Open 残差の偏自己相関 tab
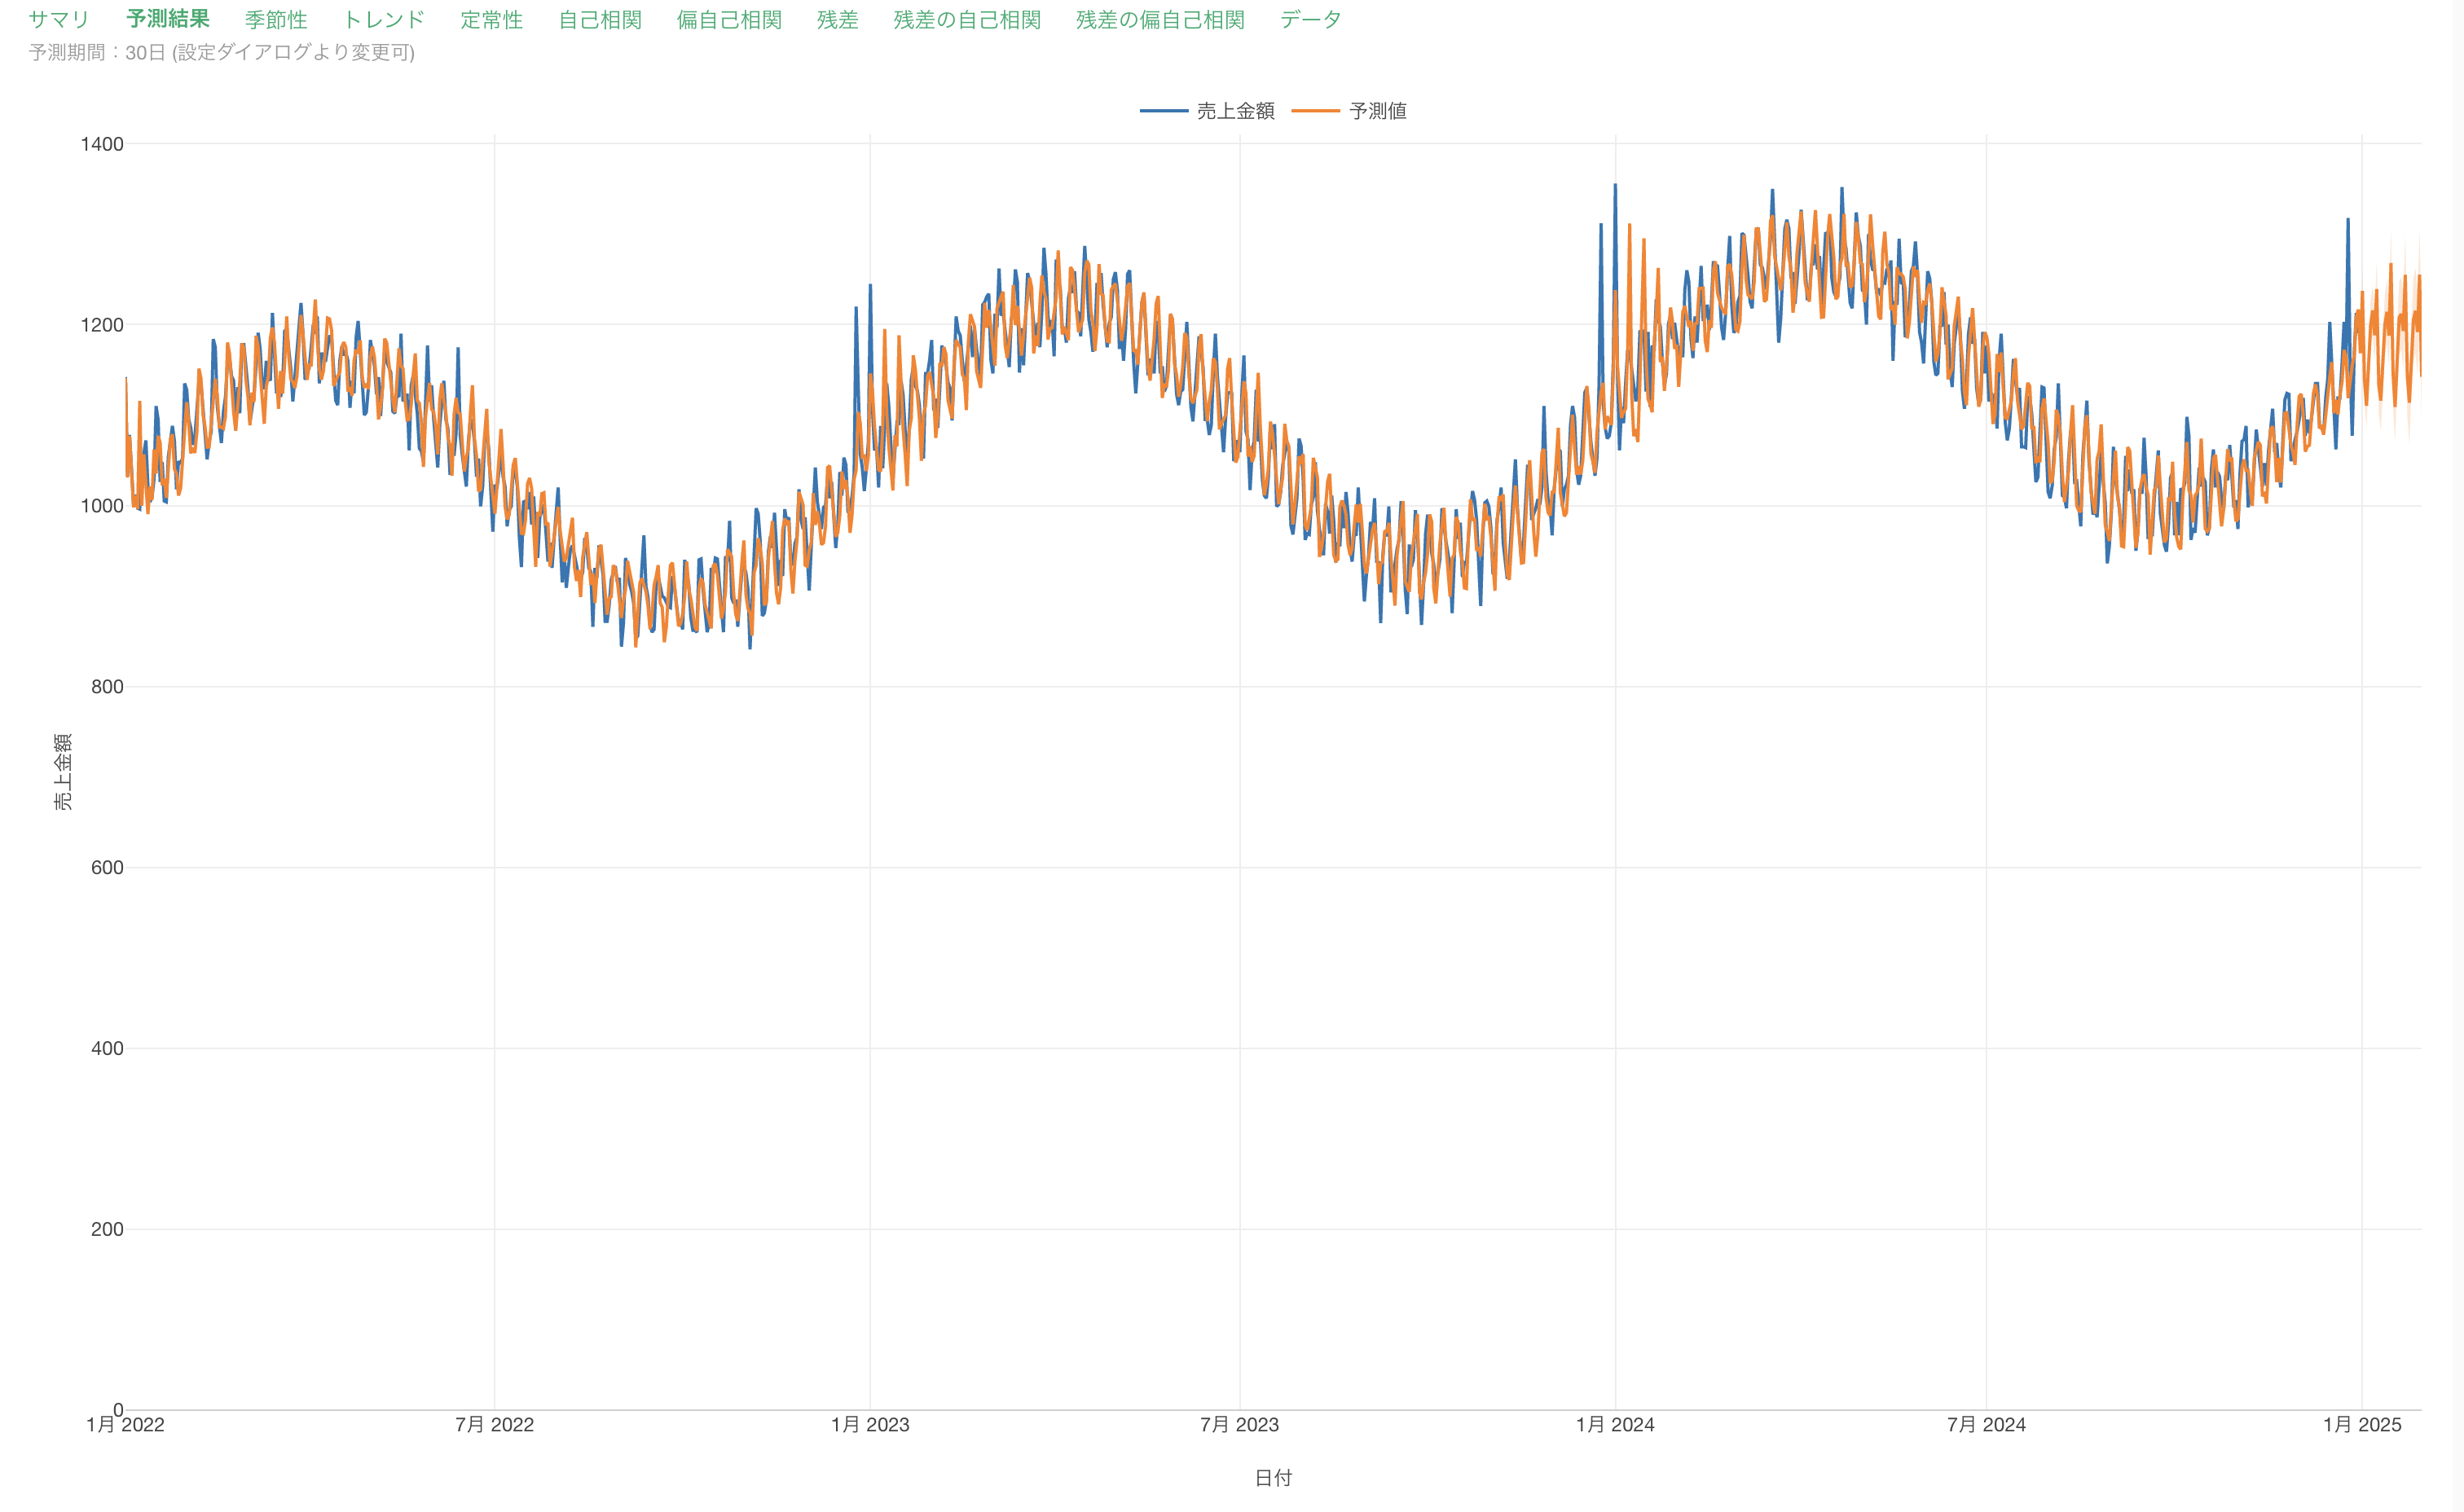This screenshot has width=2464, height=1512. click(x=1160, y=20)
